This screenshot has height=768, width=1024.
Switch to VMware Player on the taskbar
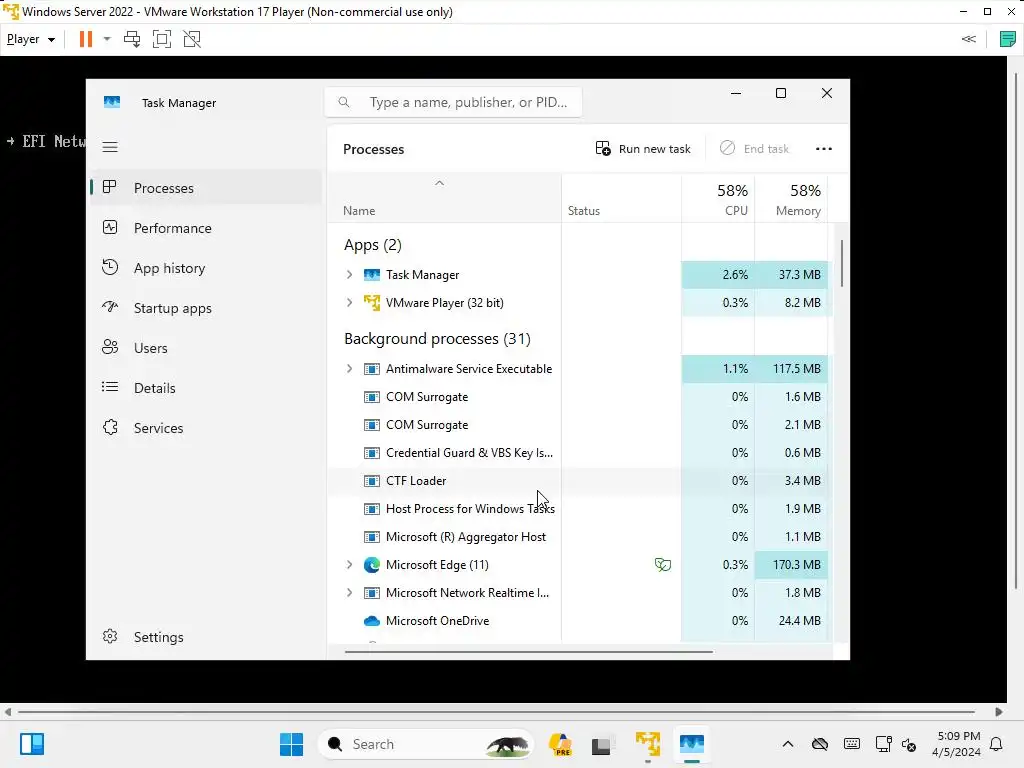[x=648, y=744]
